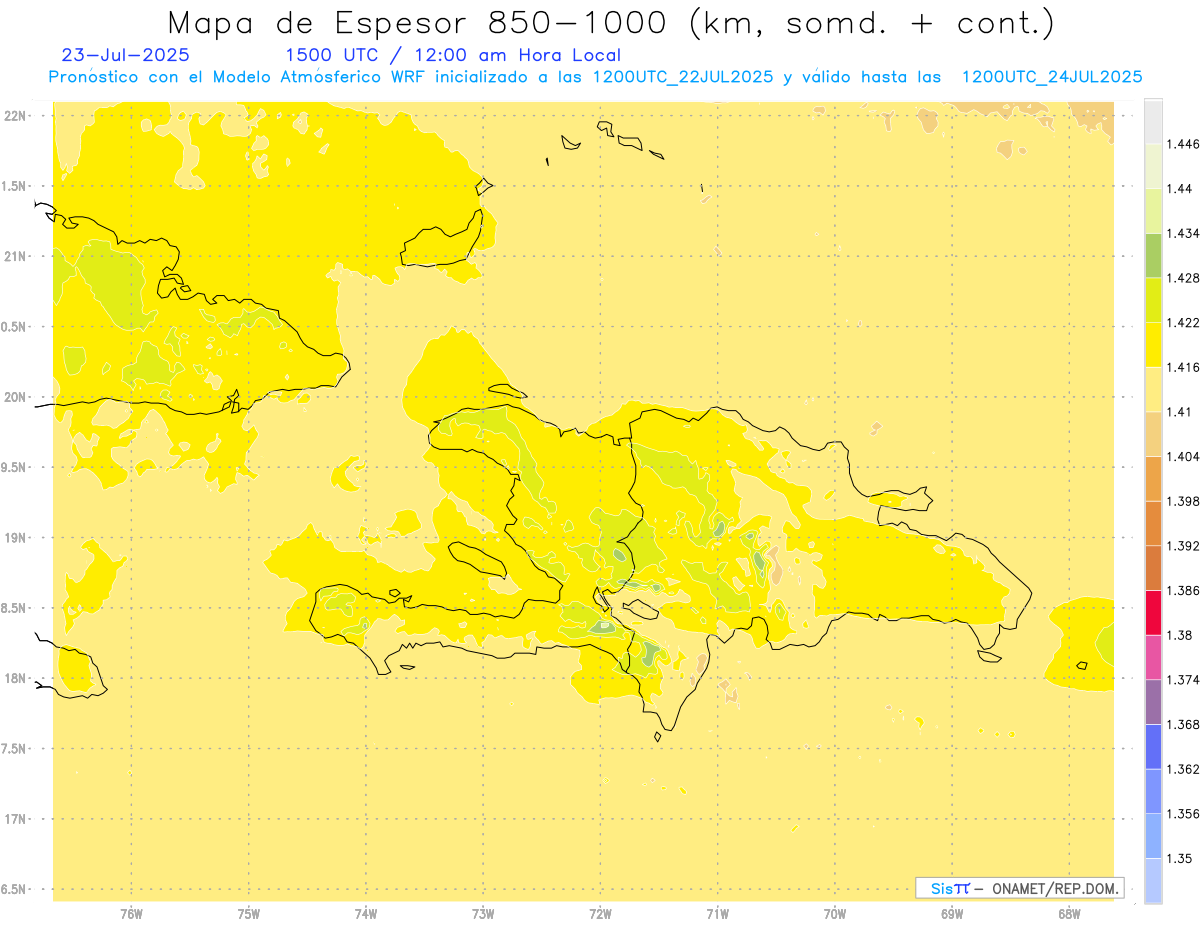Click legend value '1.398'
1200x927 pixels.
click(1185, 501)
